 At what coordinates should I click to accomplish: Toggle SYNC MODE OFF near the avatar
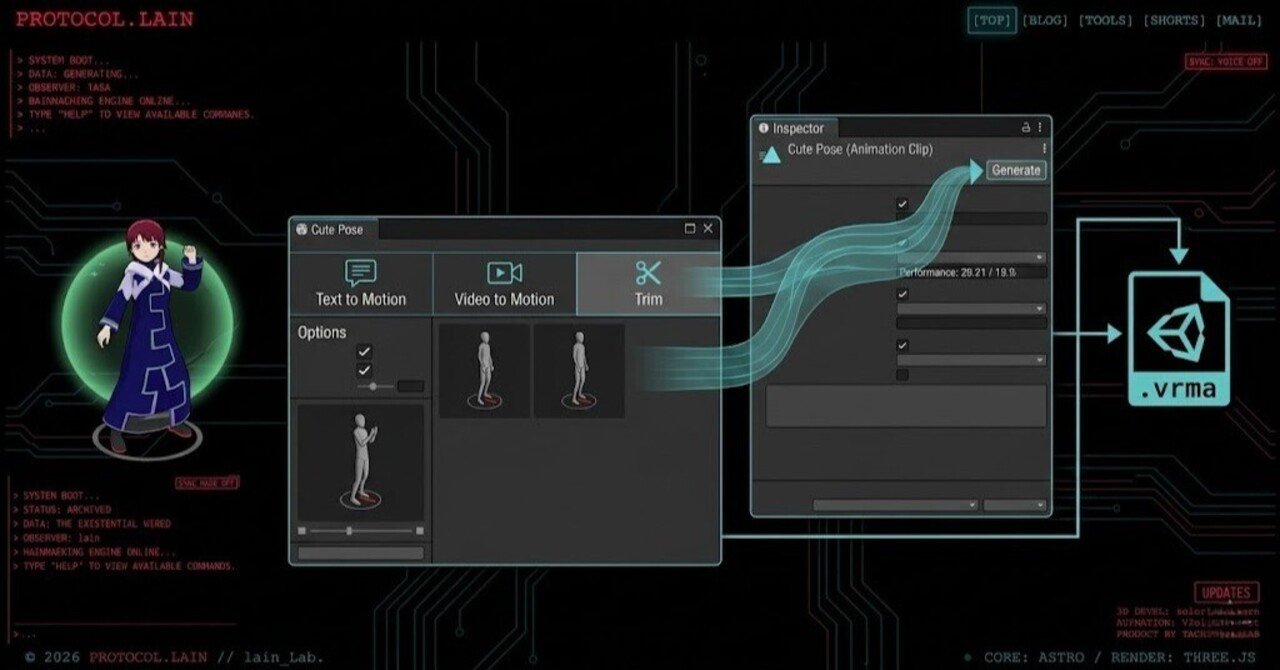pyautogui.click(x=207, y=483)
